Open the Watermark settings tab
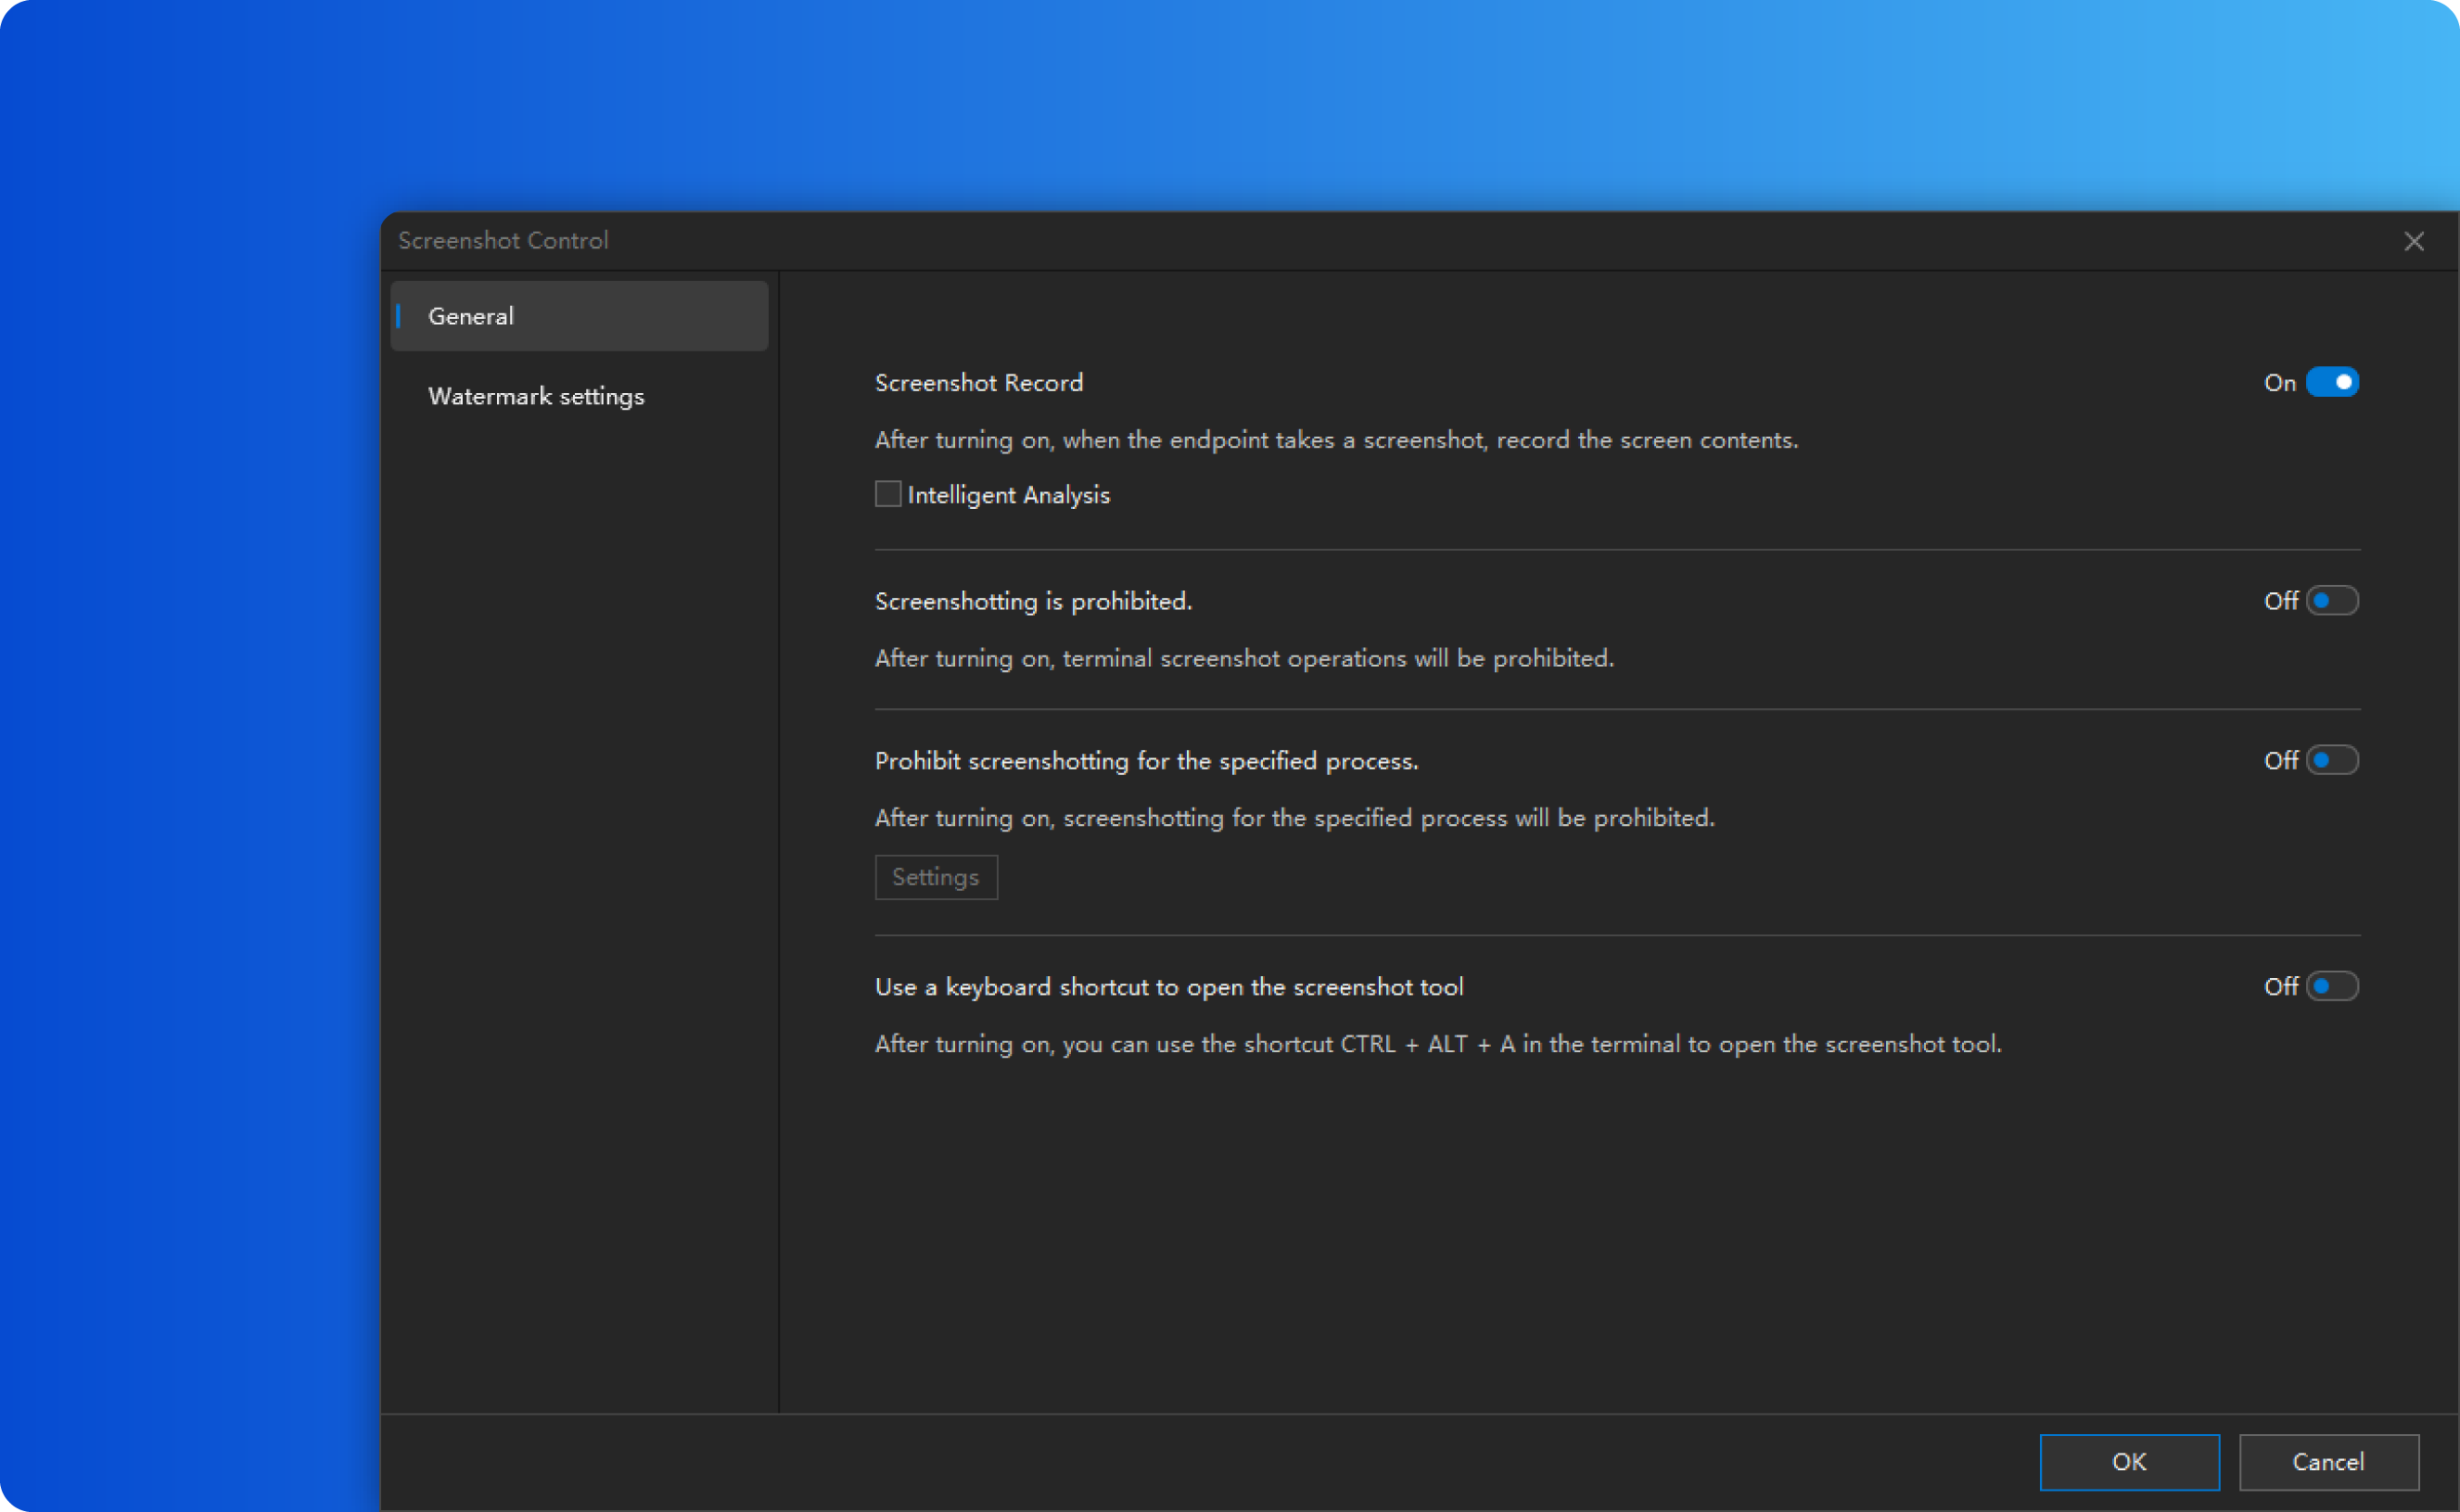Viewport: 2460px width, 1512px height. (536, 396)
